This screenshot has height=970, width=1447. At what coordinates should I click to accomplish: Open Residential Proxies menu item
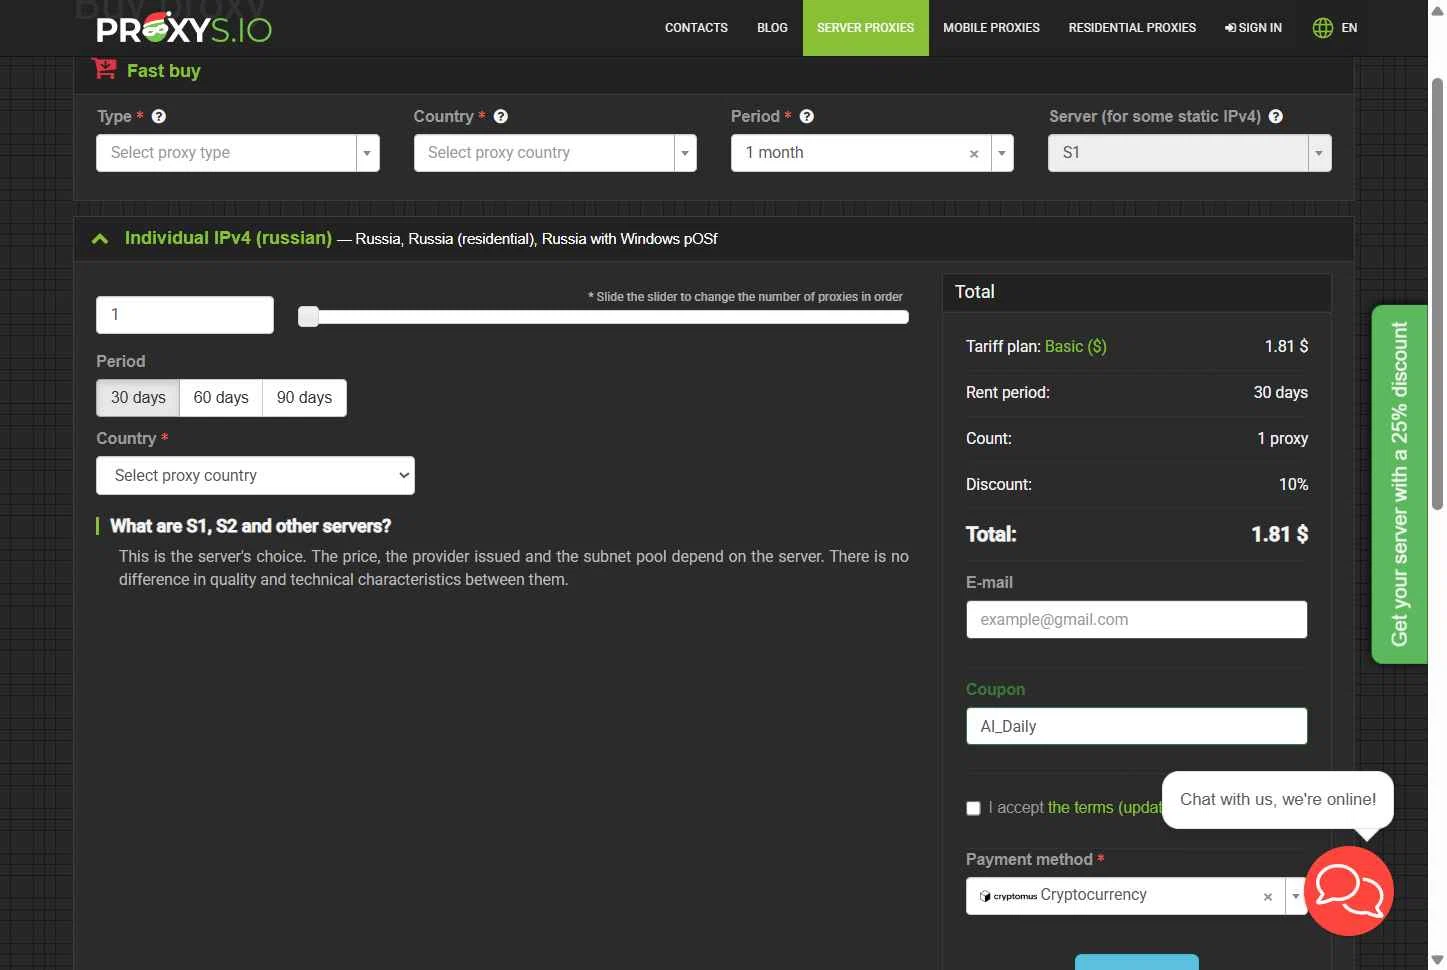(1132, 28)
